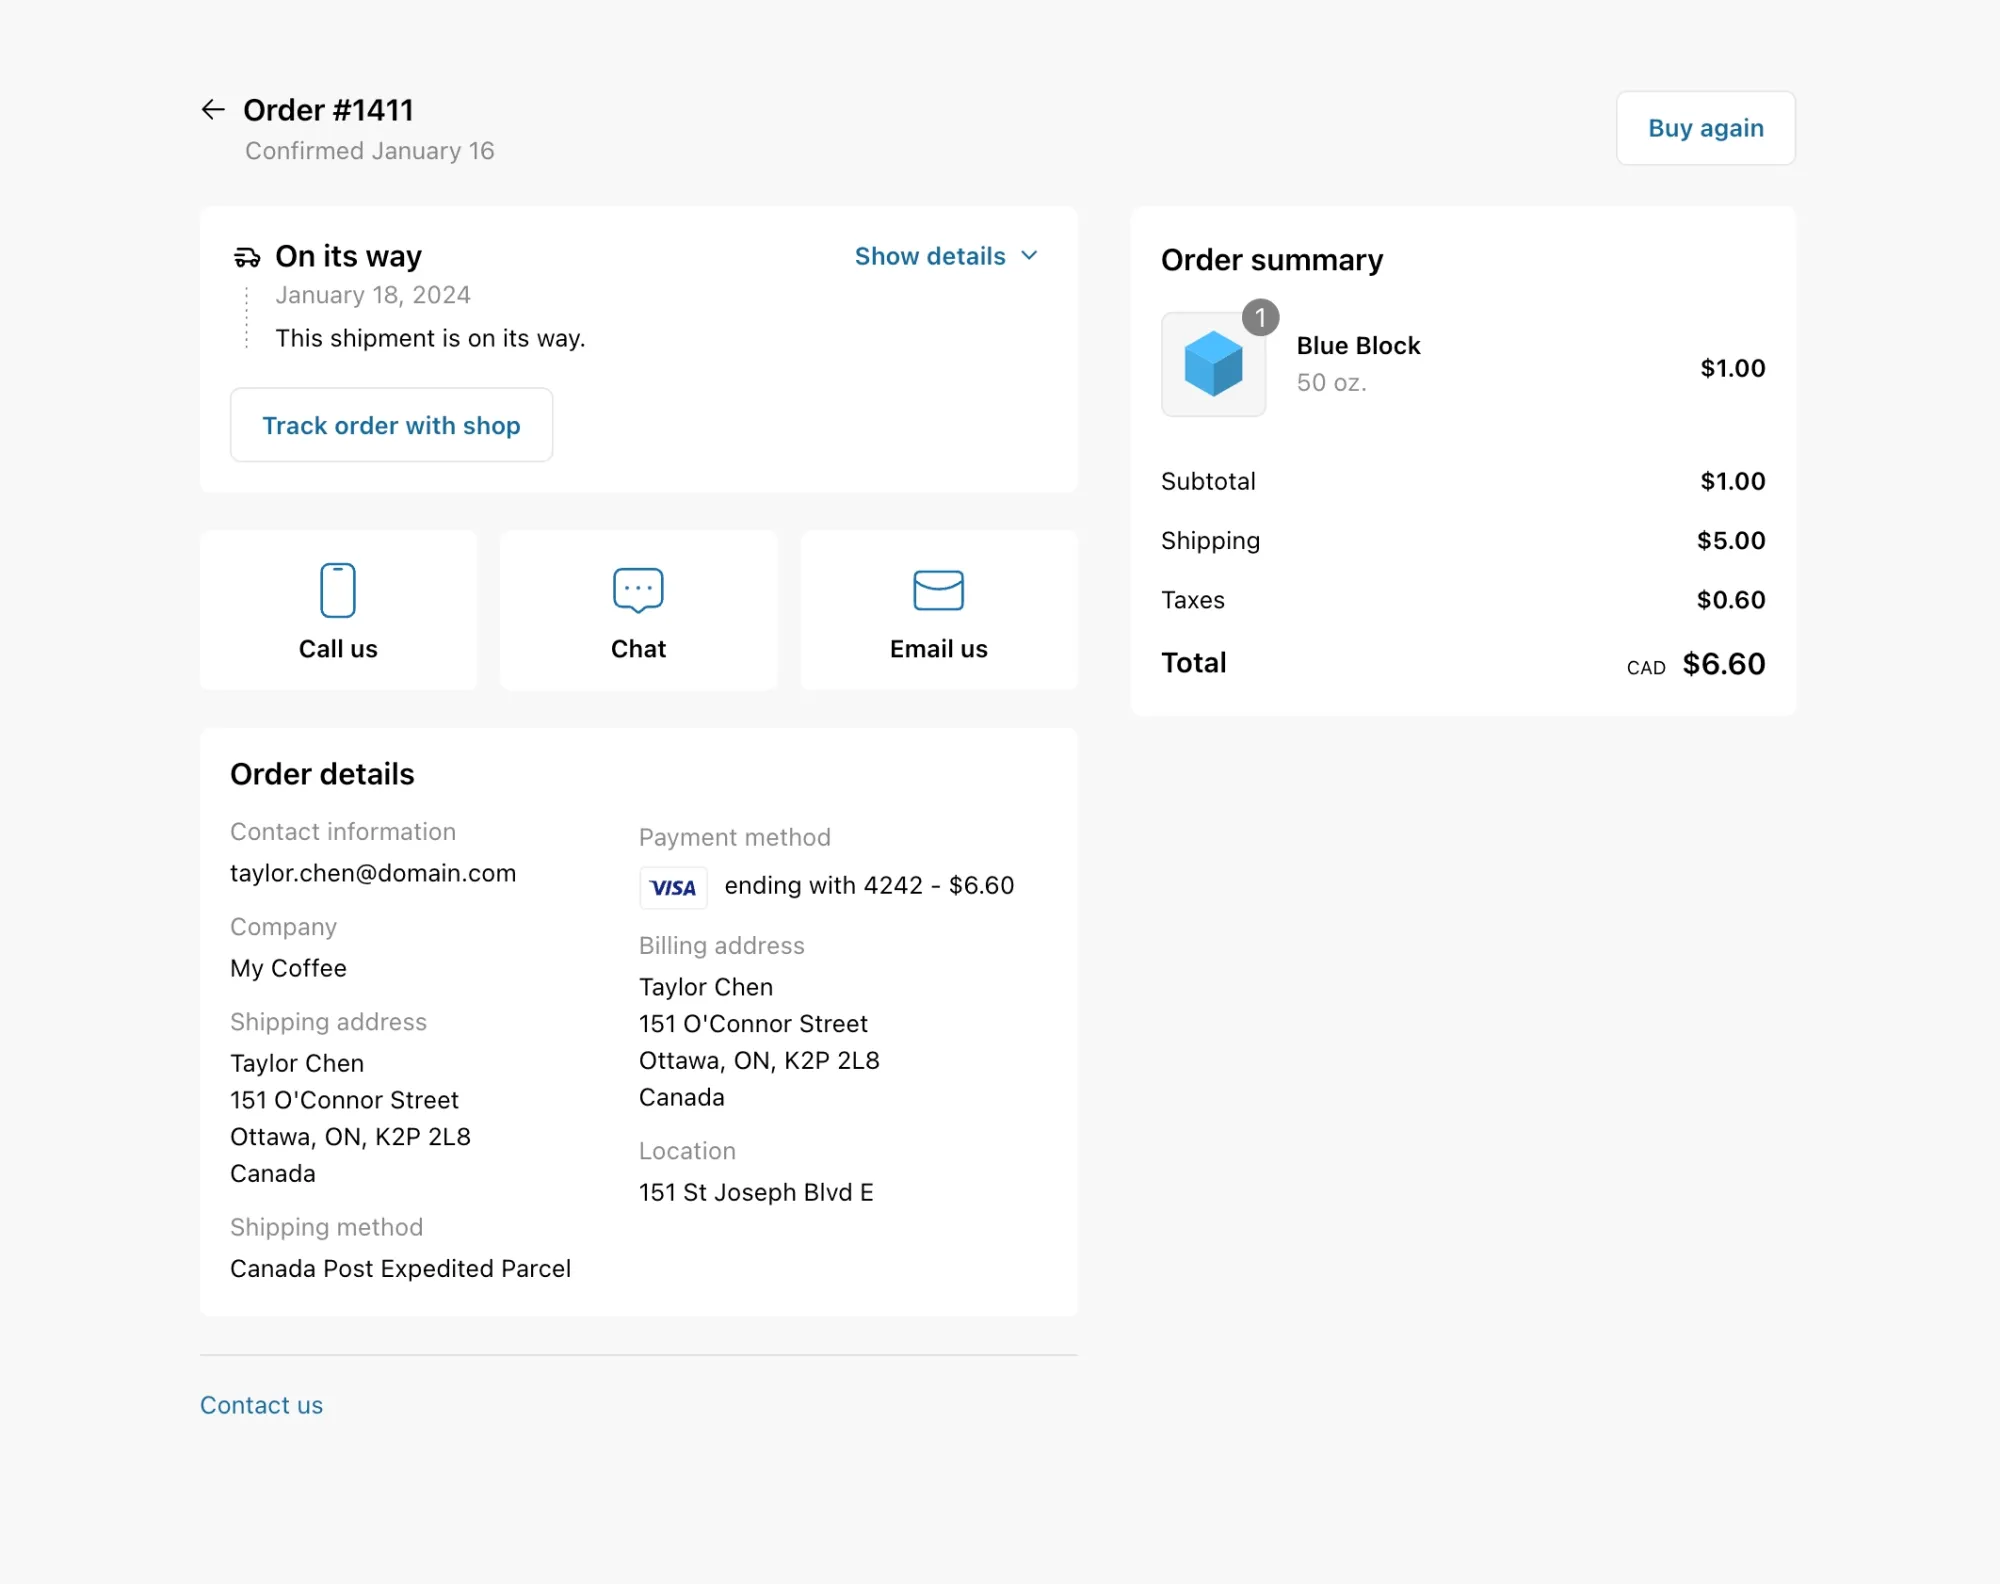Collapse the shipment details chevron
Screen dimensions: 2000x1584
click(x=1030, y=256)
